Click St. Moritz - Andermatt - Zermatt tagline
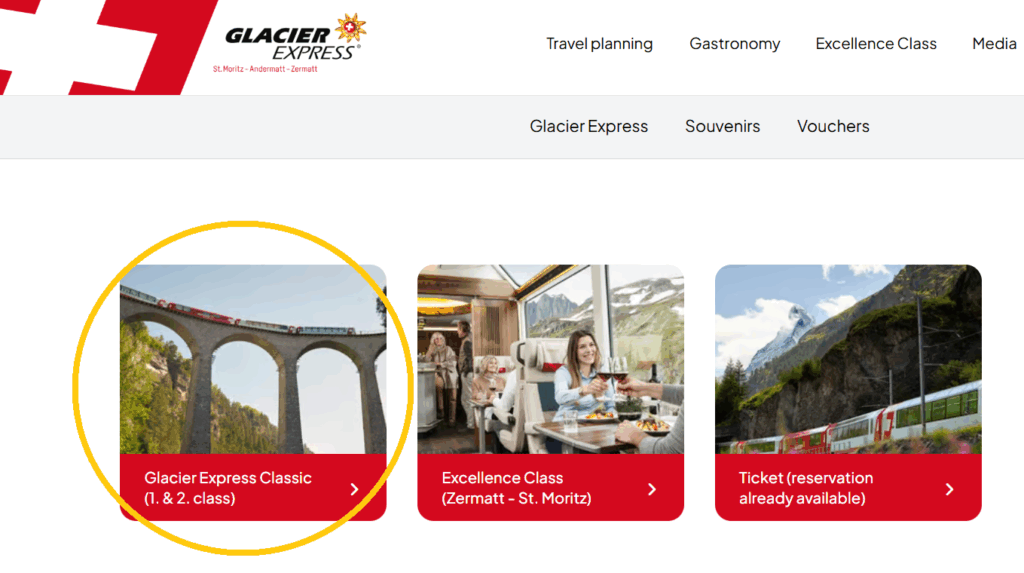The height and width of the screenshot is (573, 1024). tap(264, 69)
